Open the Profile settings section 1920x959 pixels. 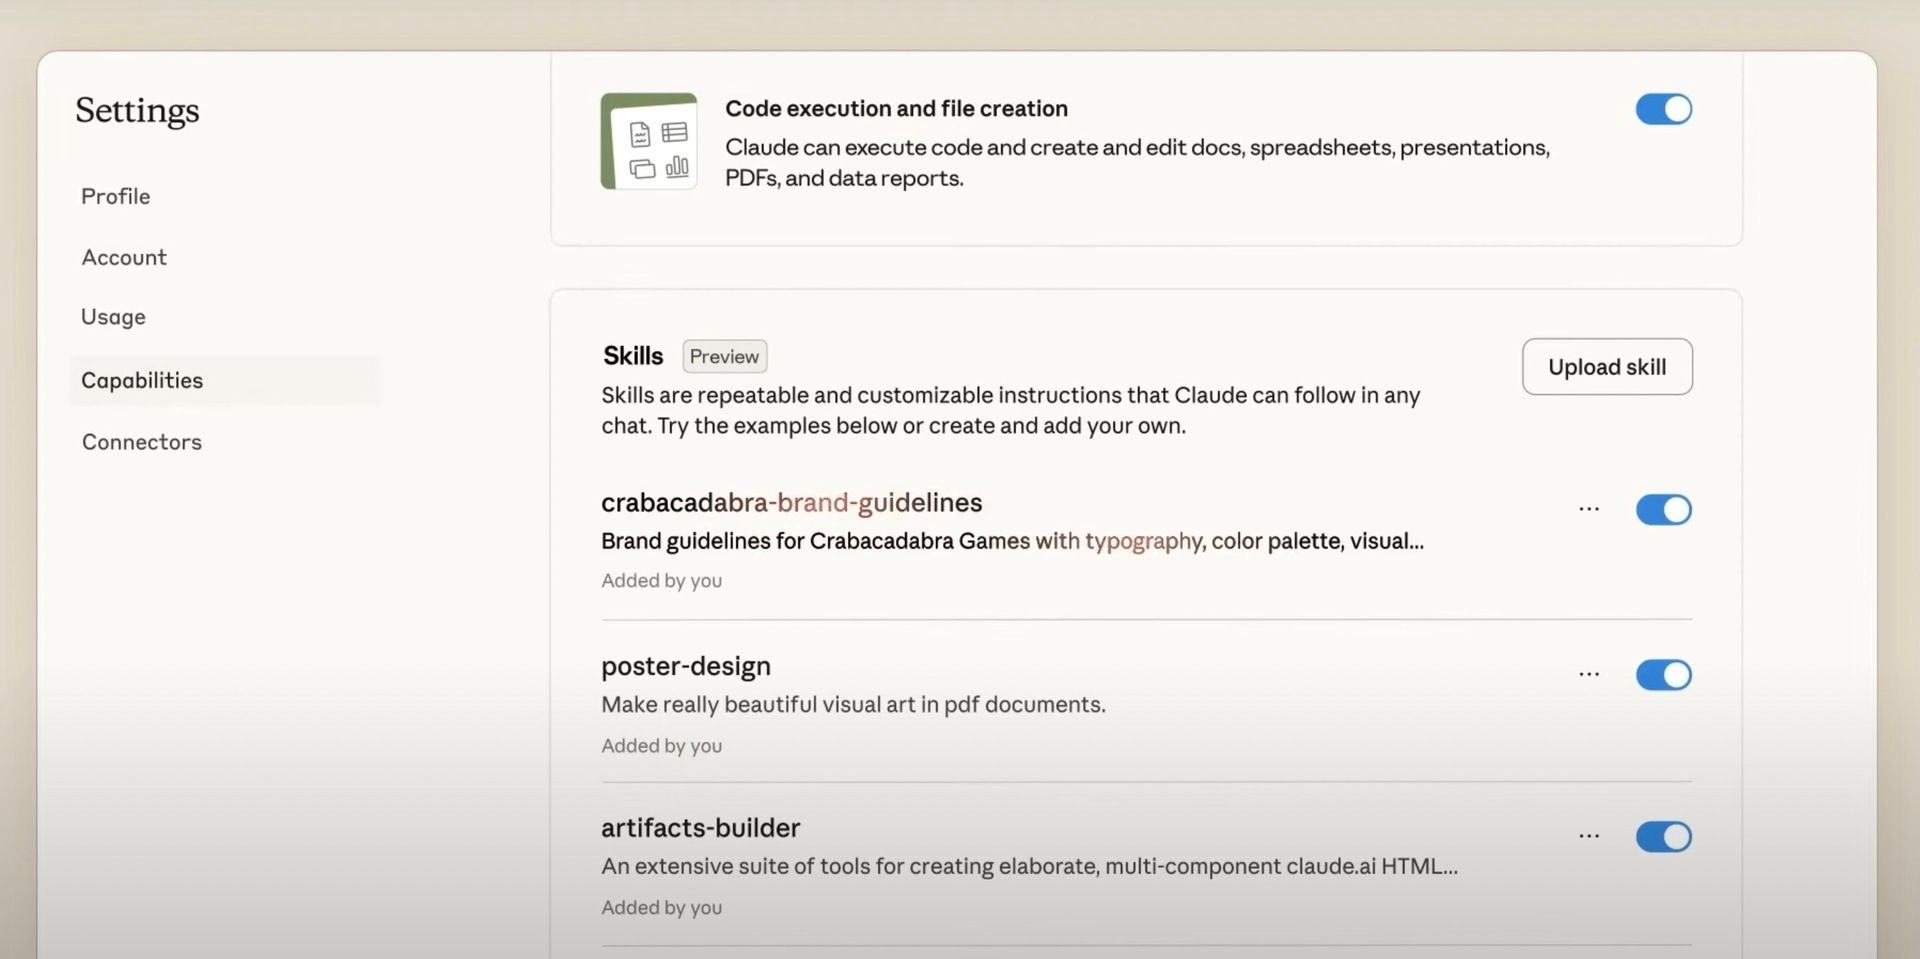click(x=116, y=196)
